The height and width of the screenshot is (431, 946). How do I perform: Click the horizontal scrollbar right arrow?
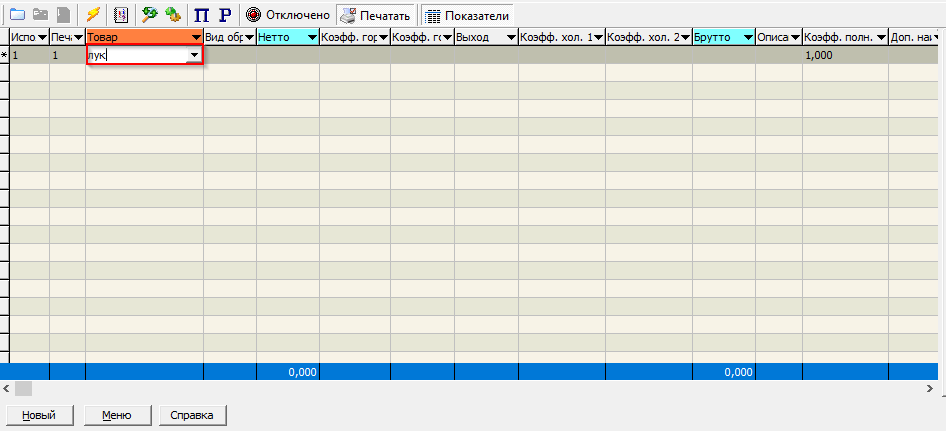(937, 388)
